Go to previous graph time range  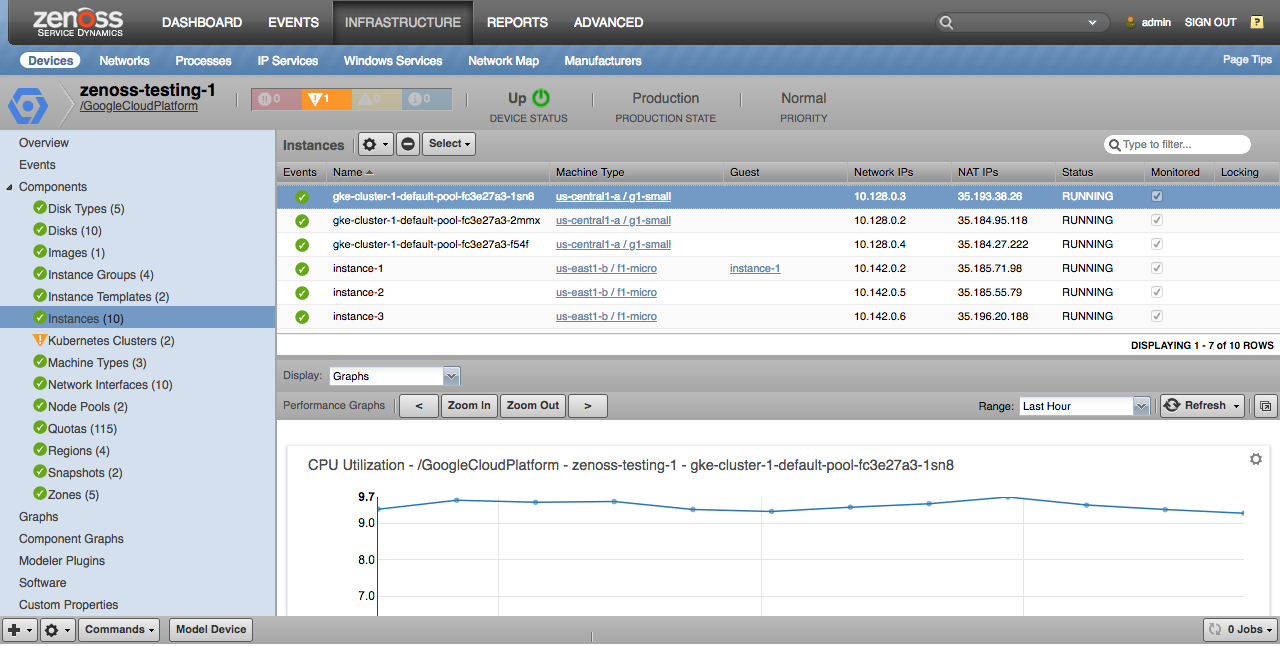(418, 406)
